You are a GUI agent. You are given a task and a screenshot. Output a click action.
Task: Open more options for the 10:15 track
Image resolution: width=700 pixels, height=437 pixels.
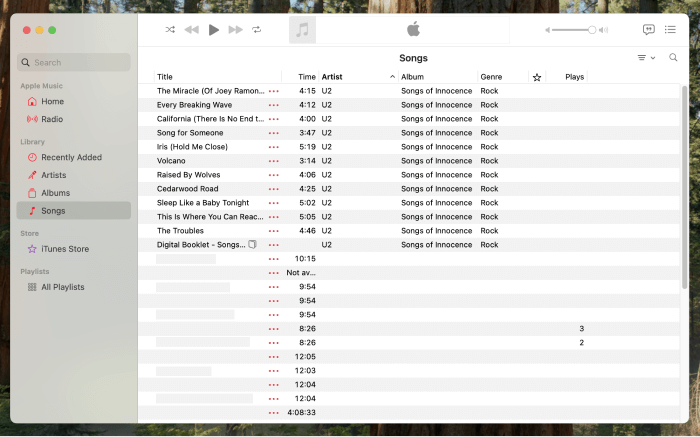(x=274, y=259)
